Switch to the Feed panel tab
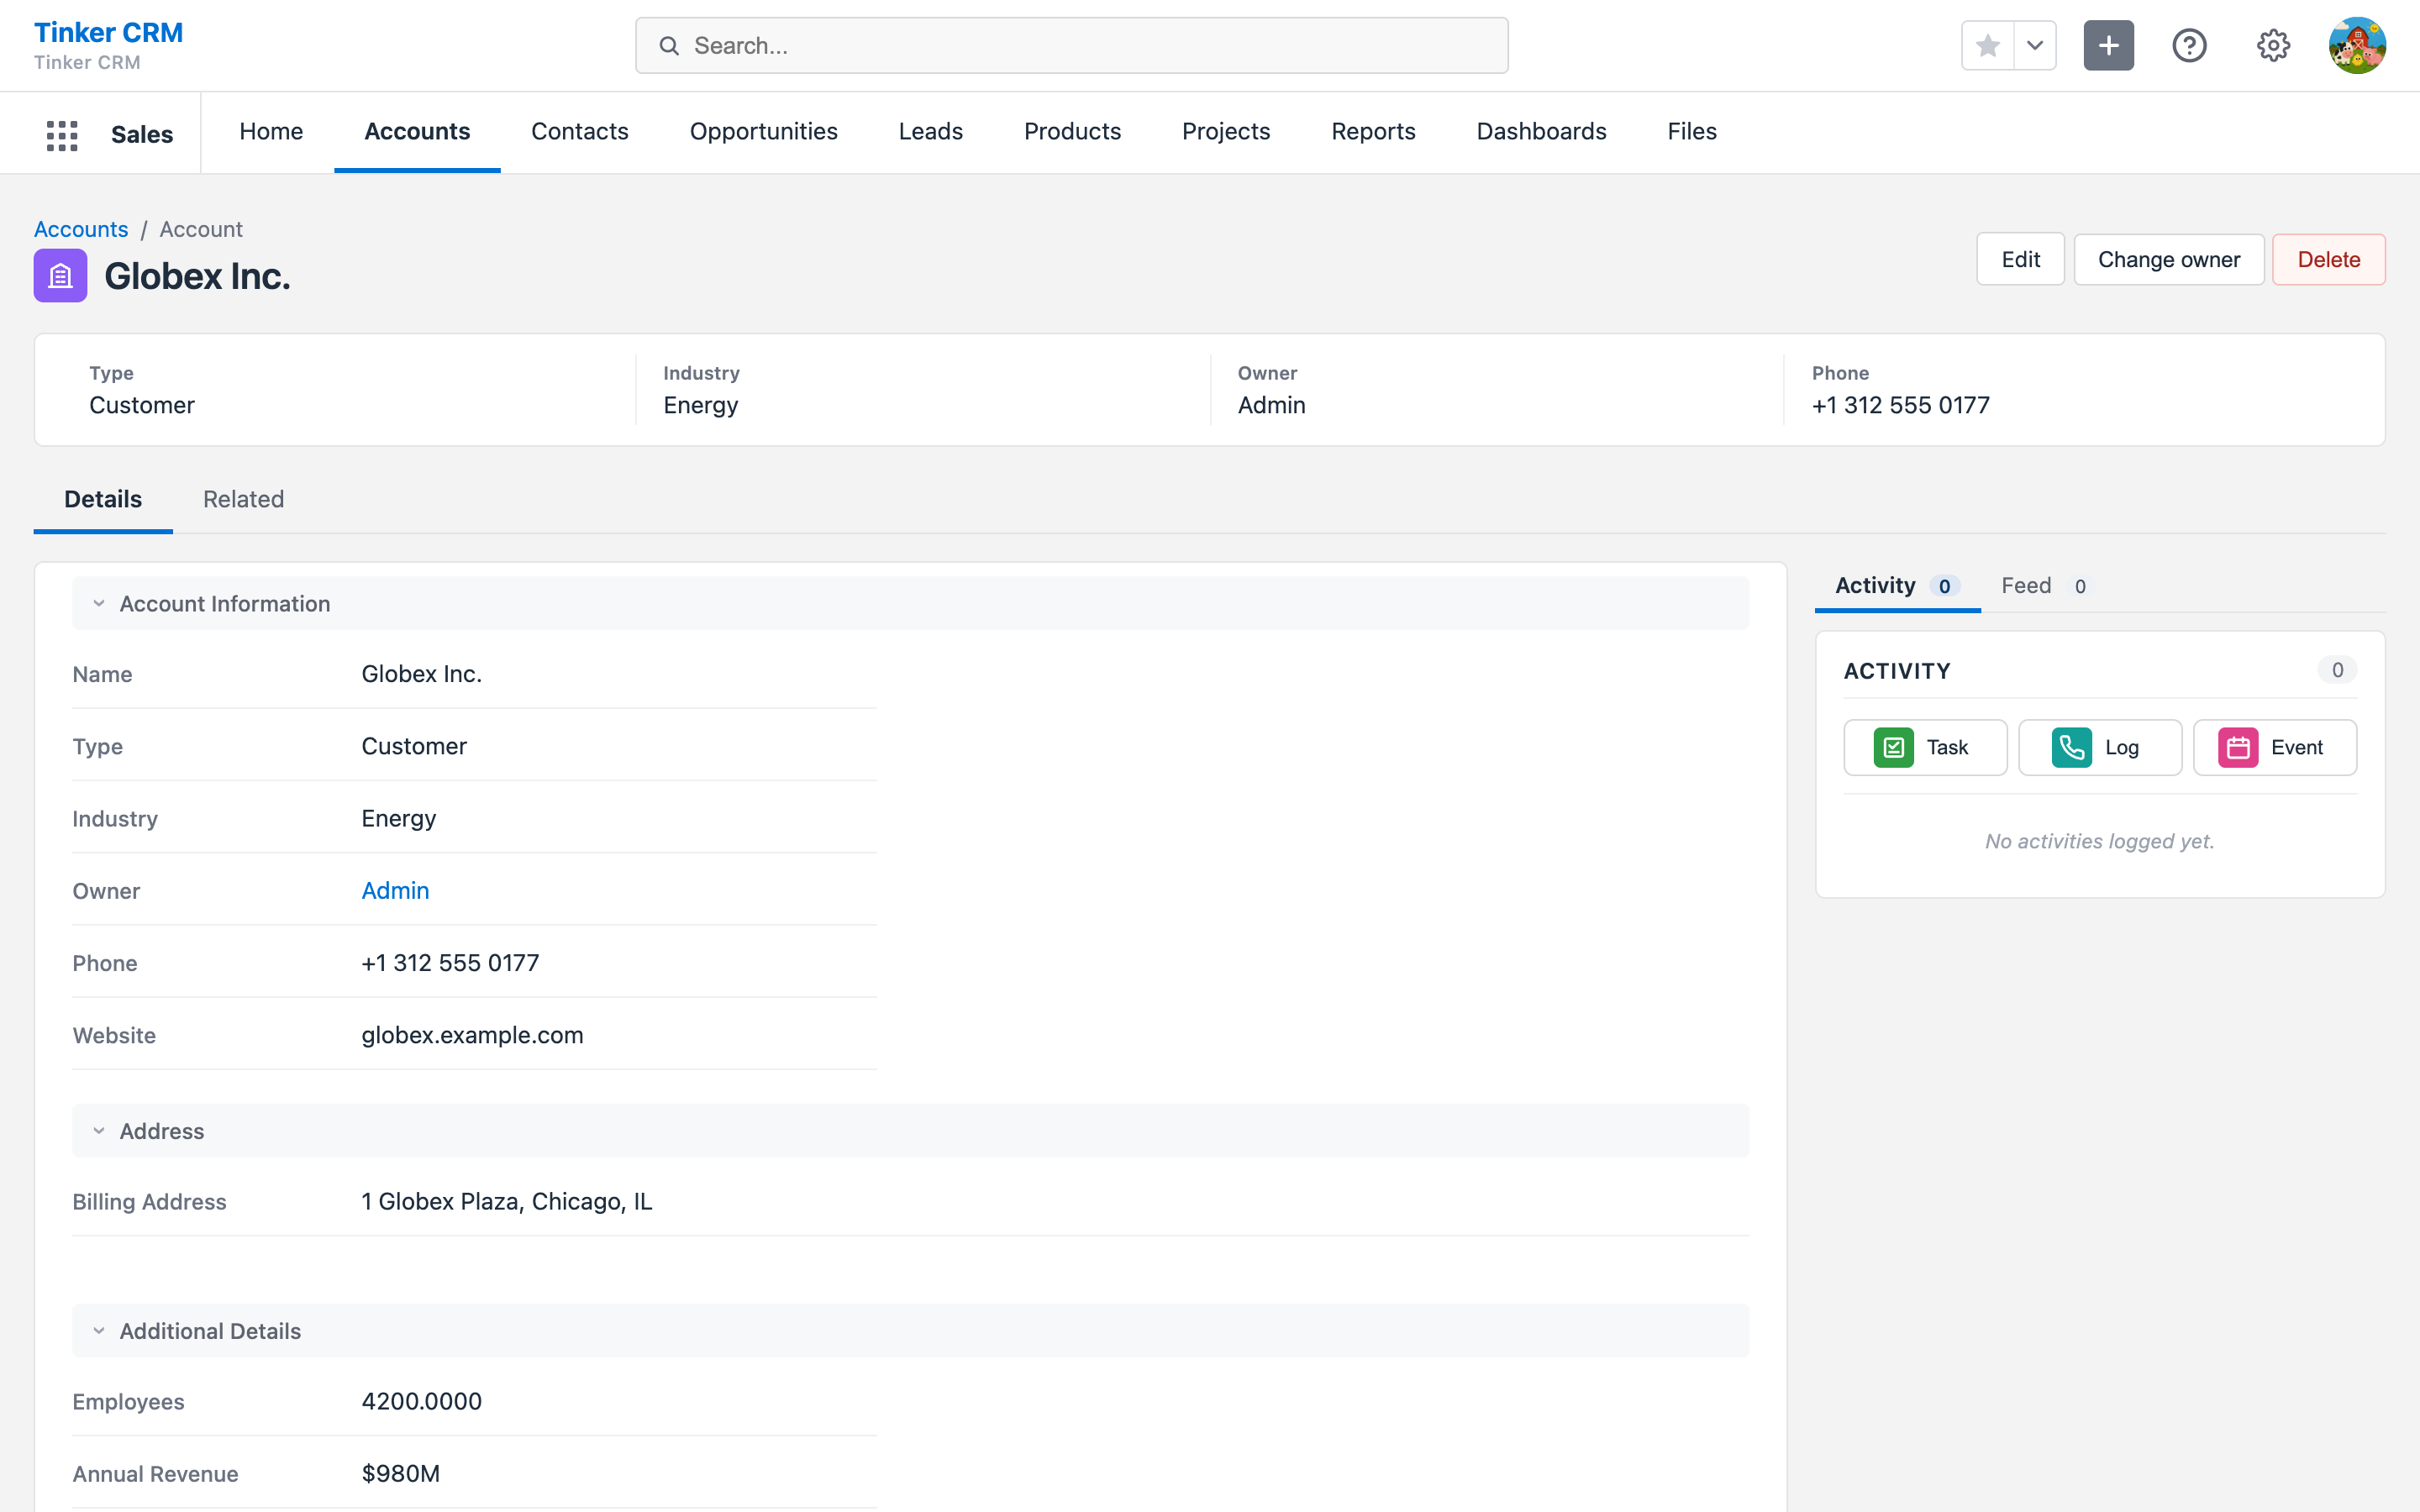Viewport: 2420px width, 1512px height. point(2043,586)
